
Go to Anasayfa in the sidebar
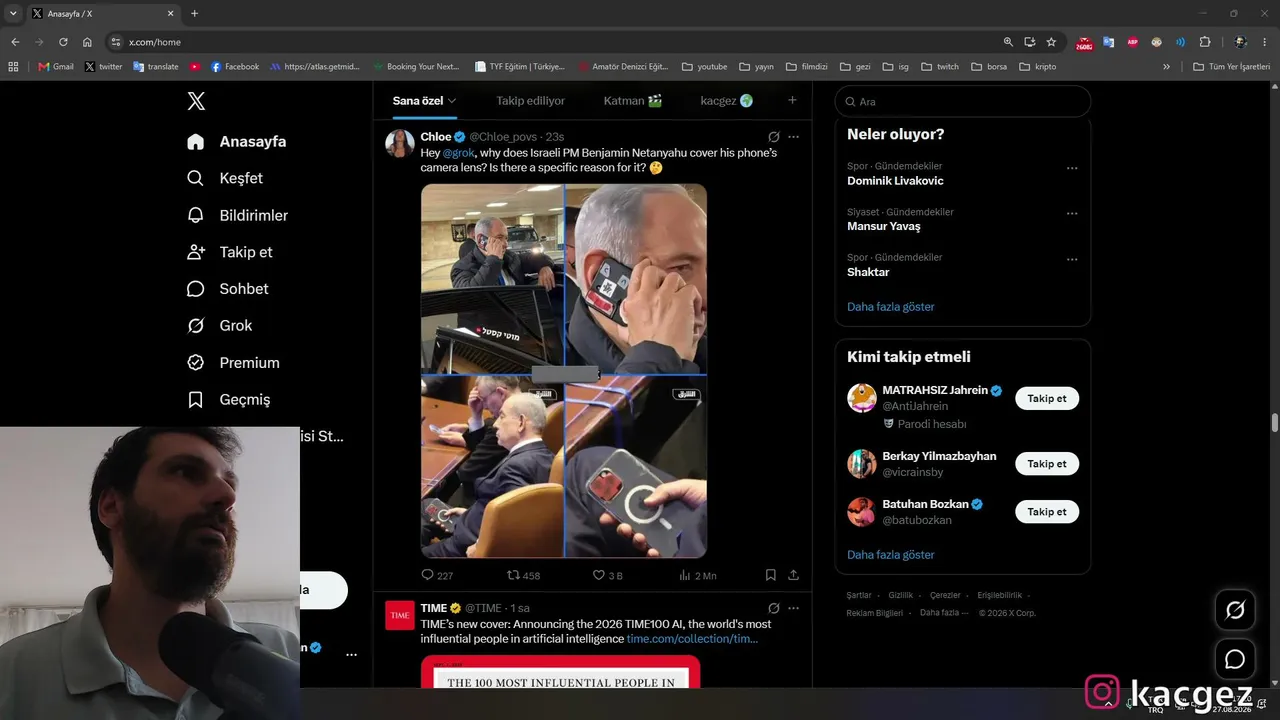point(237,142)
